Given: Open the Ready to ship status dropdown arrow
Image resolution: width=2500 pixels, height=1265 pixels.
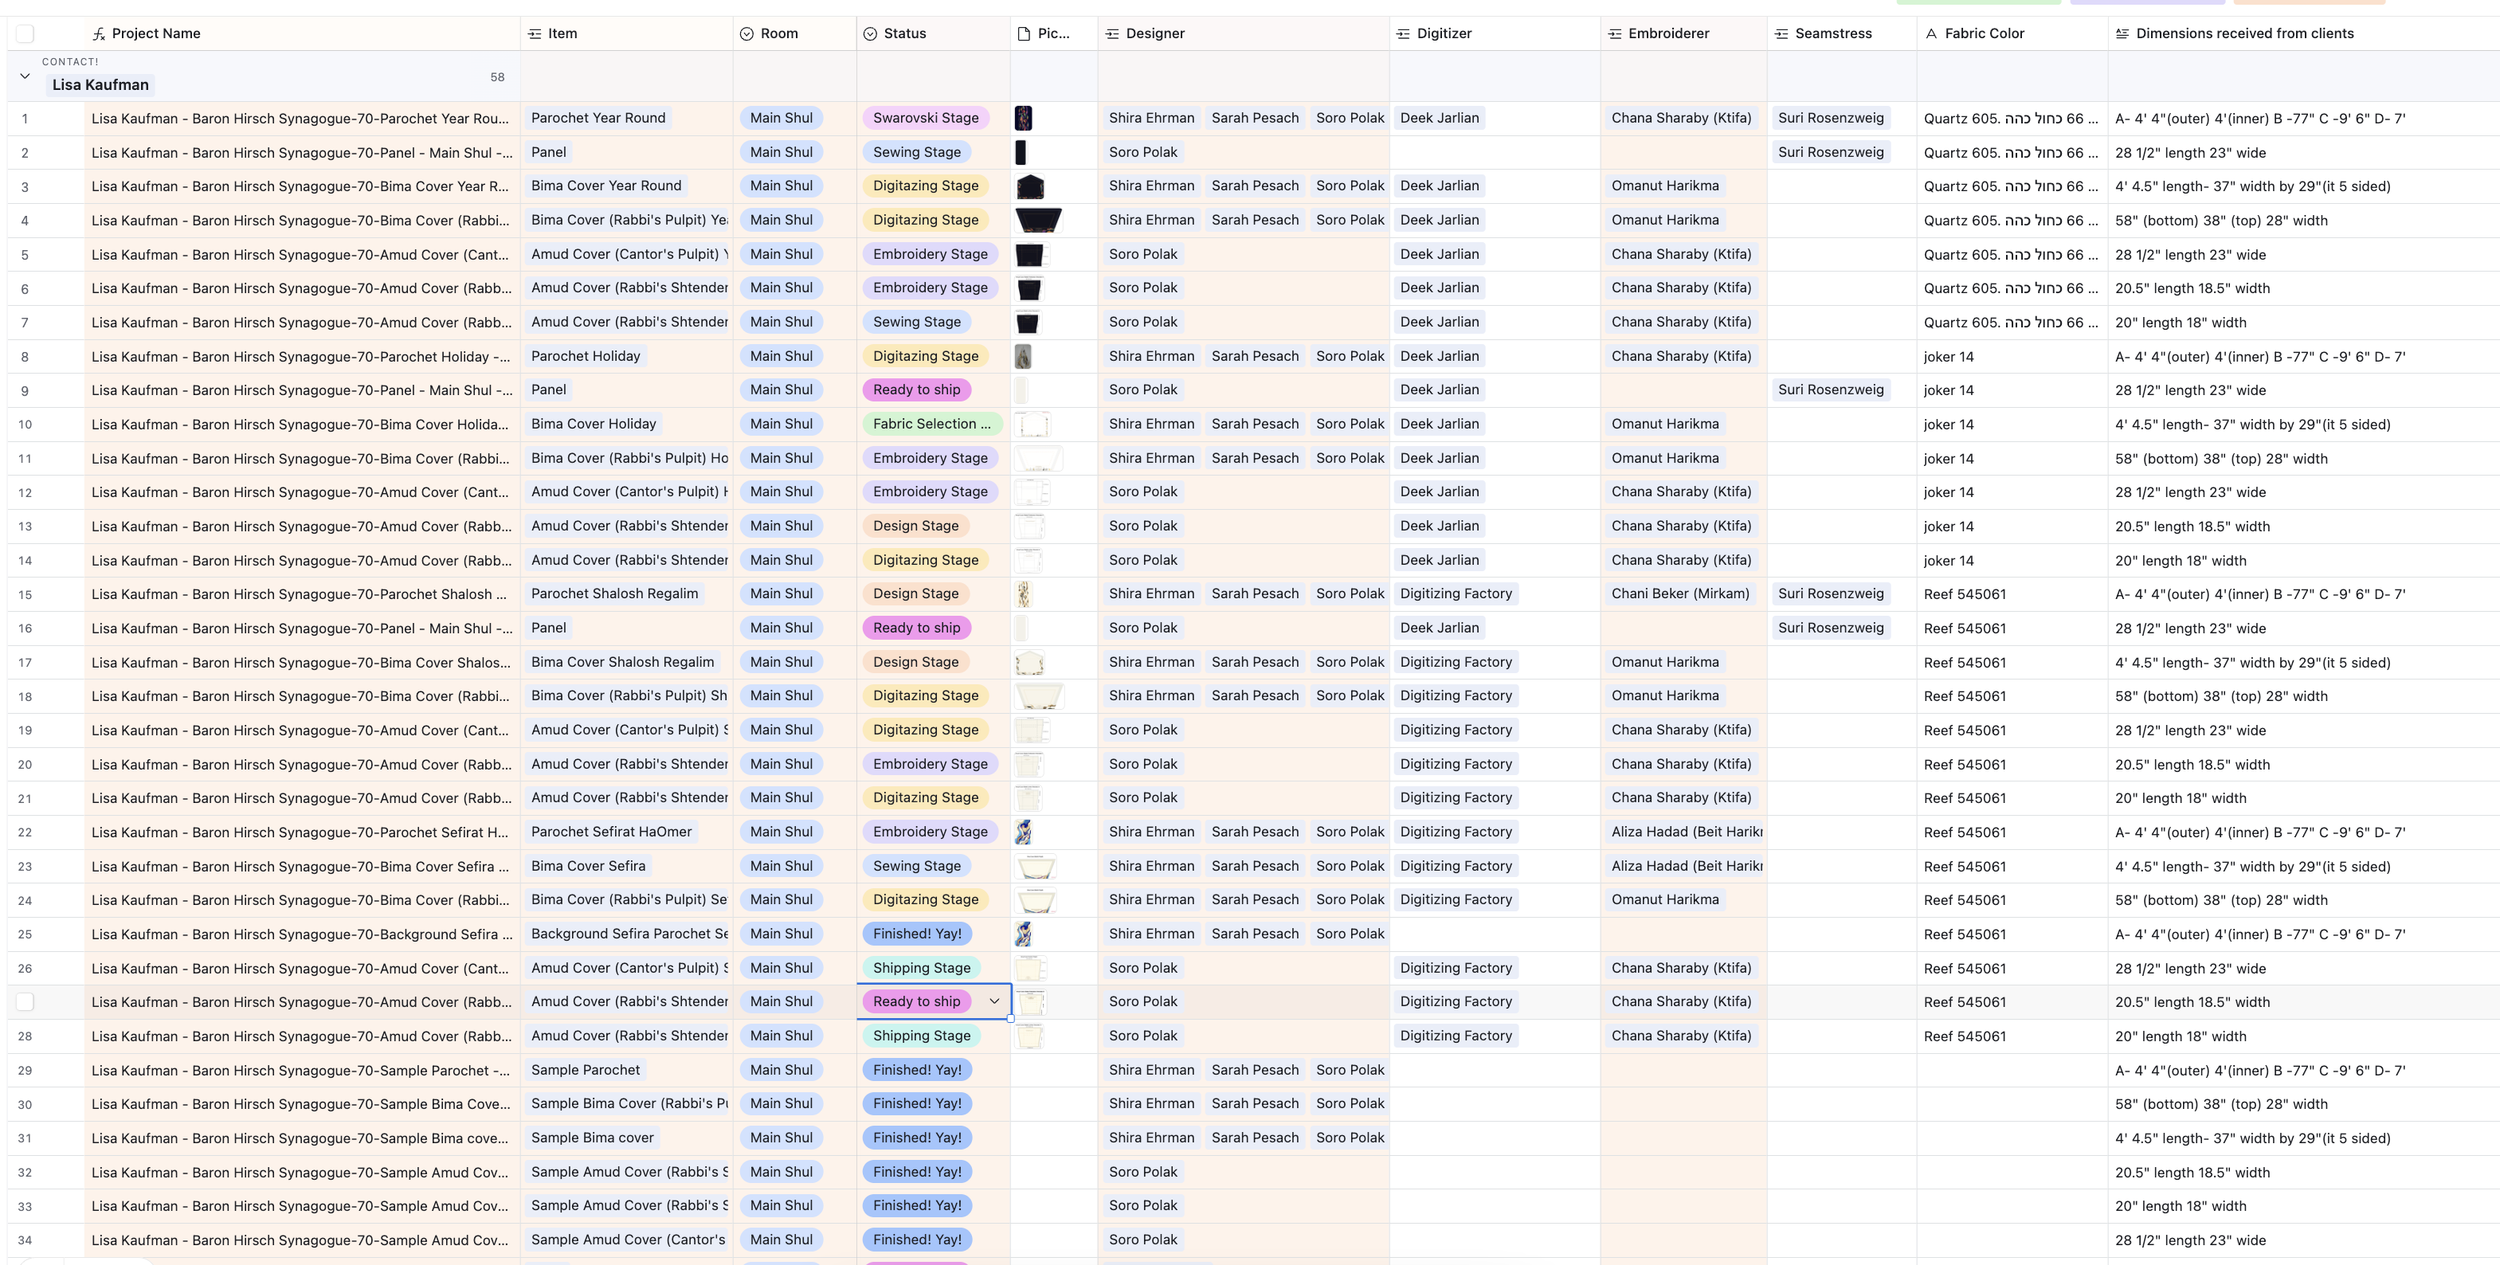Looking at the screenshot, I should [x=994, y=1002].
